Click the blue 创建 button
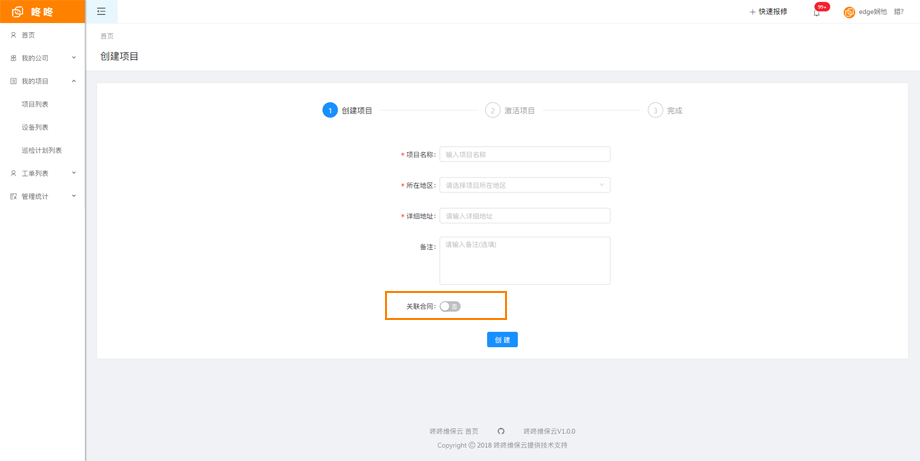The height and width of the screenshot is (461, 920). [x=502, y=340]
